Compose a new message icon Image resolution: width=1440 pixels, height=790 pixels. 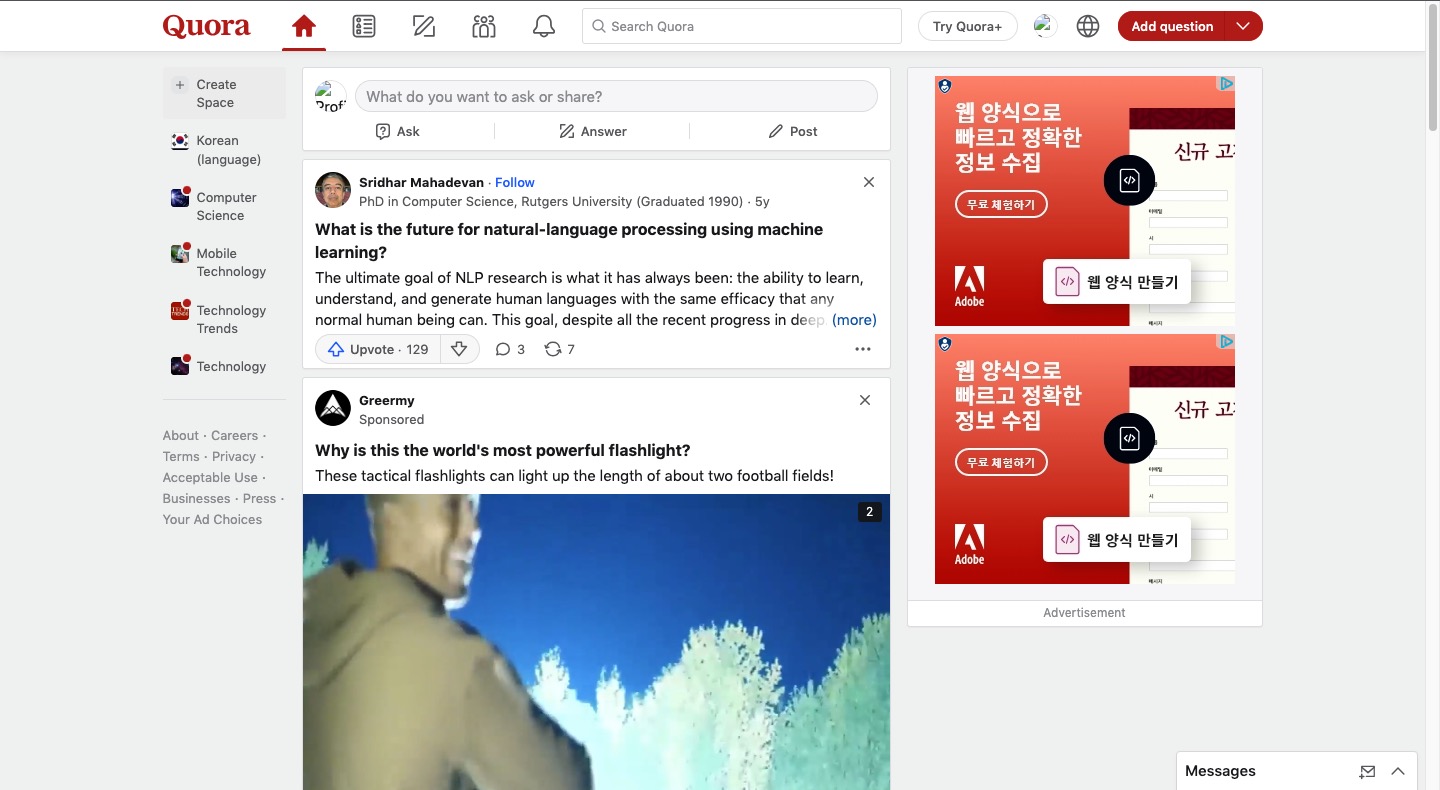1367,771
